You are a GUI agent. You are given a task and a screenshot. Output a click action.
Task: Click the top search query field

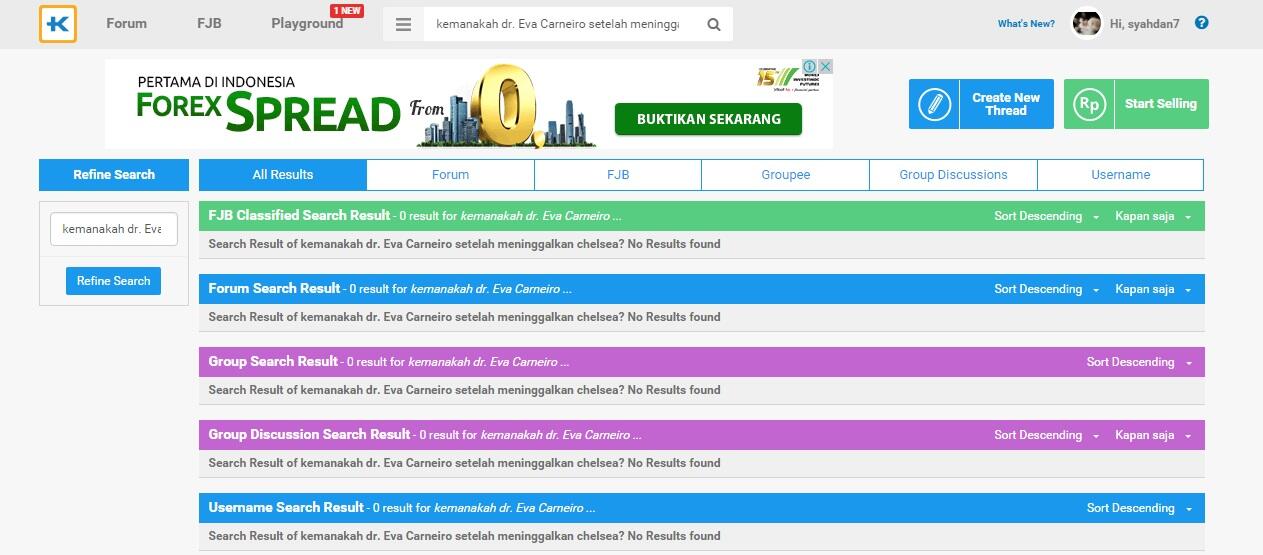[x=560, y=25]
